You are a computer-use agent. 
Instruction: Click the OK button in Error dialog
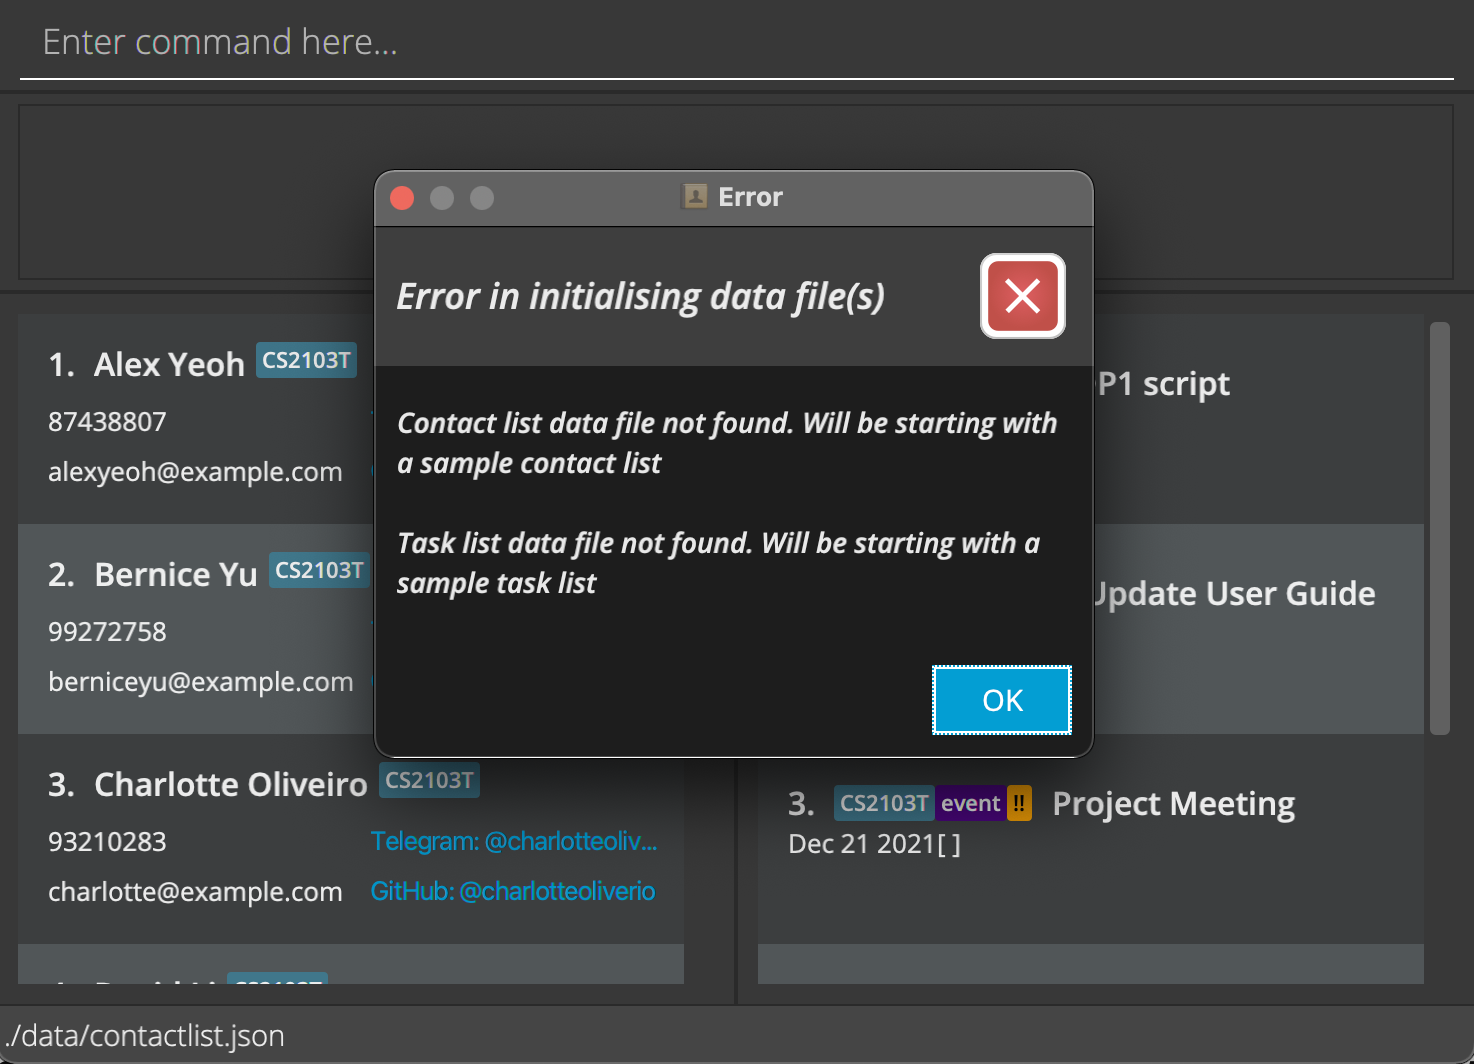[x=1002, y=700]
